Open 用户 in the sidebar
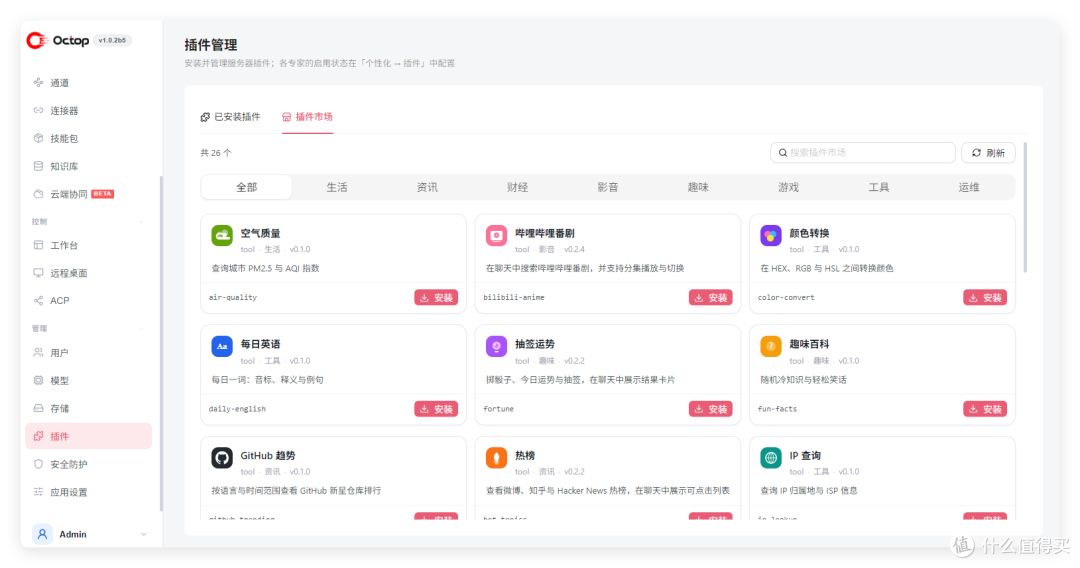This screenshot has height=568, width=1080. 88,353
